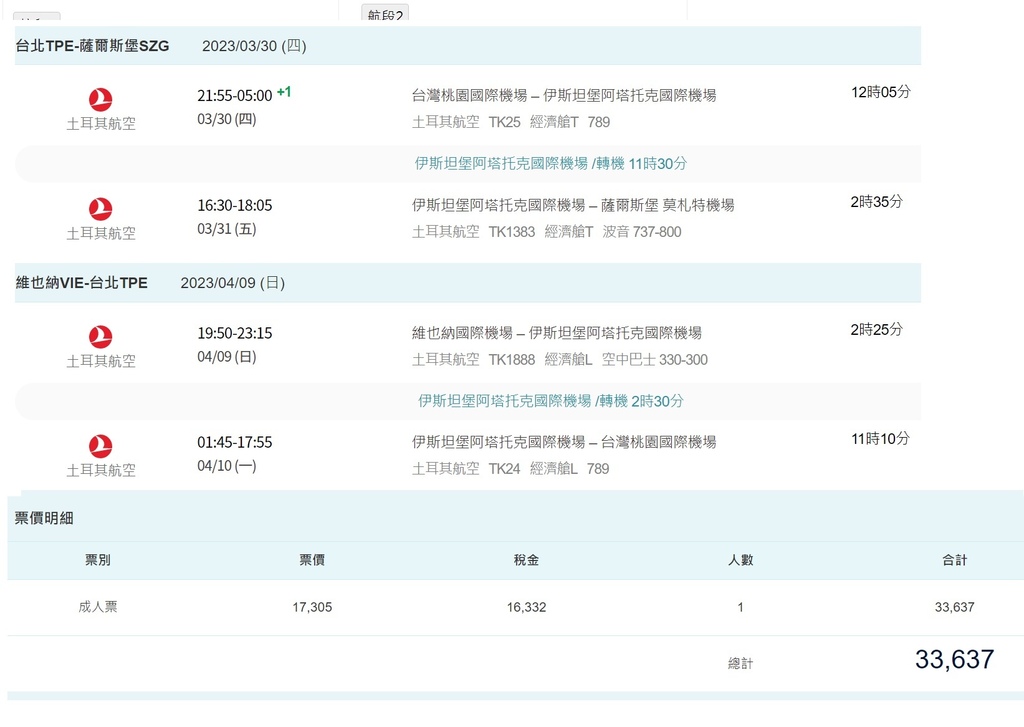The image size is (1024, 727).
Task: Click the large total 33,637
Action: (954, 659)
